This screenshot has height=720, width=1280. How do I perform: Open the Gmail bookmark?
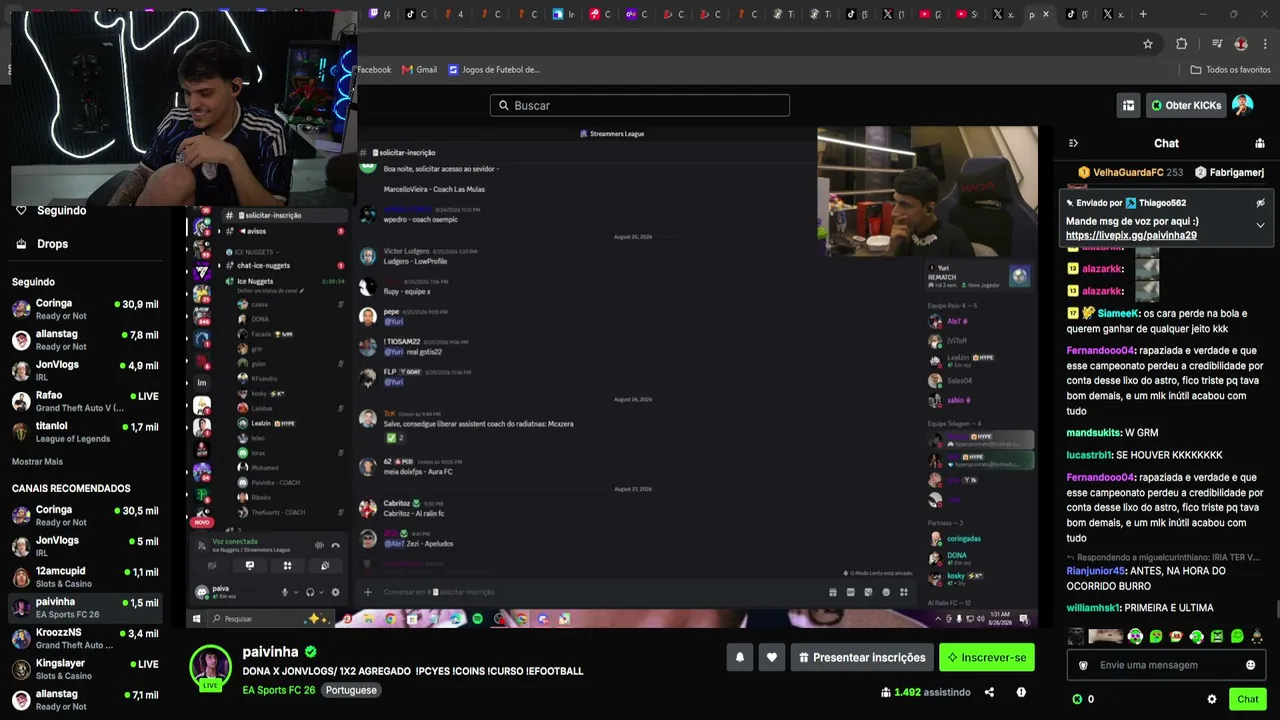(419, 70)
